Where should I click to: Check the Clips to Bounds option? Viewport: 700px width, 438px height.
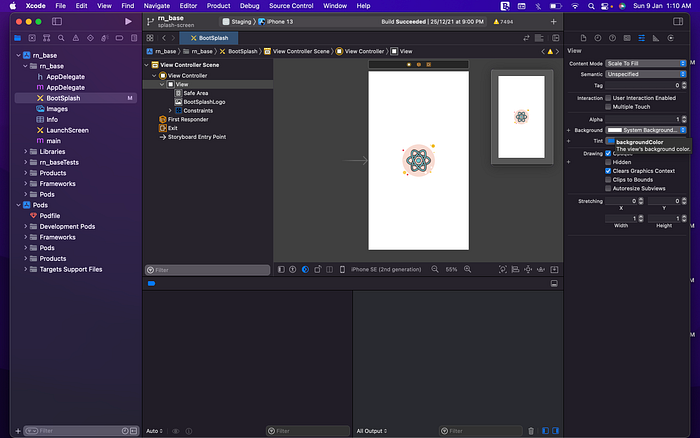tap(608, 179)
